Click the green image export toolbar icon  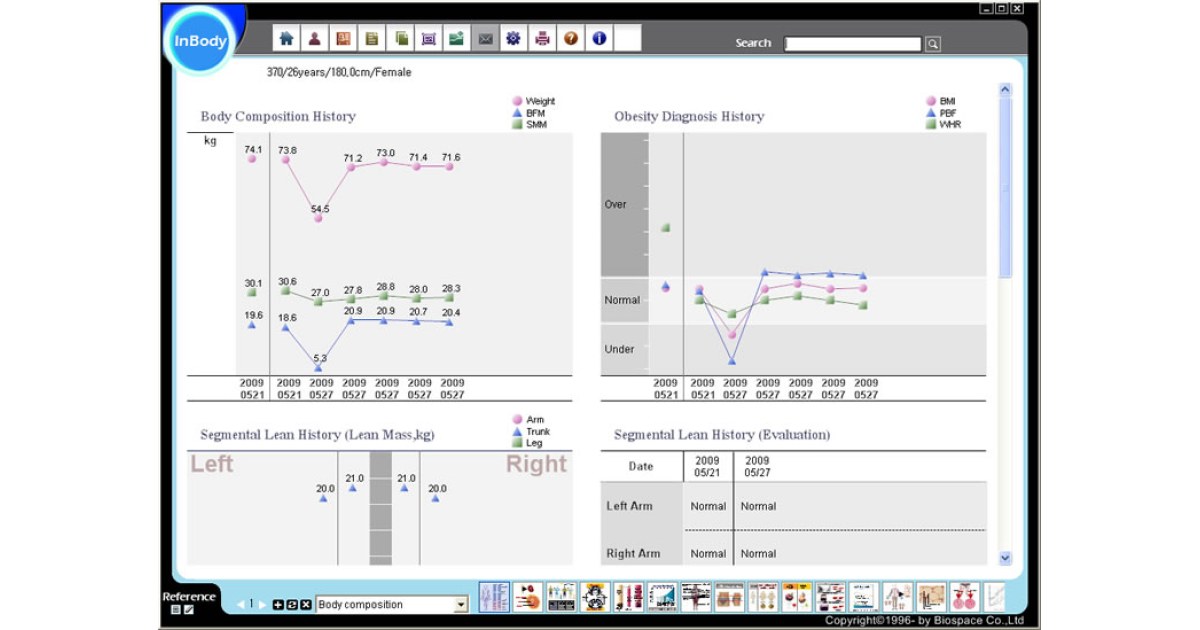pyautogui.click(x=455, y=40)
